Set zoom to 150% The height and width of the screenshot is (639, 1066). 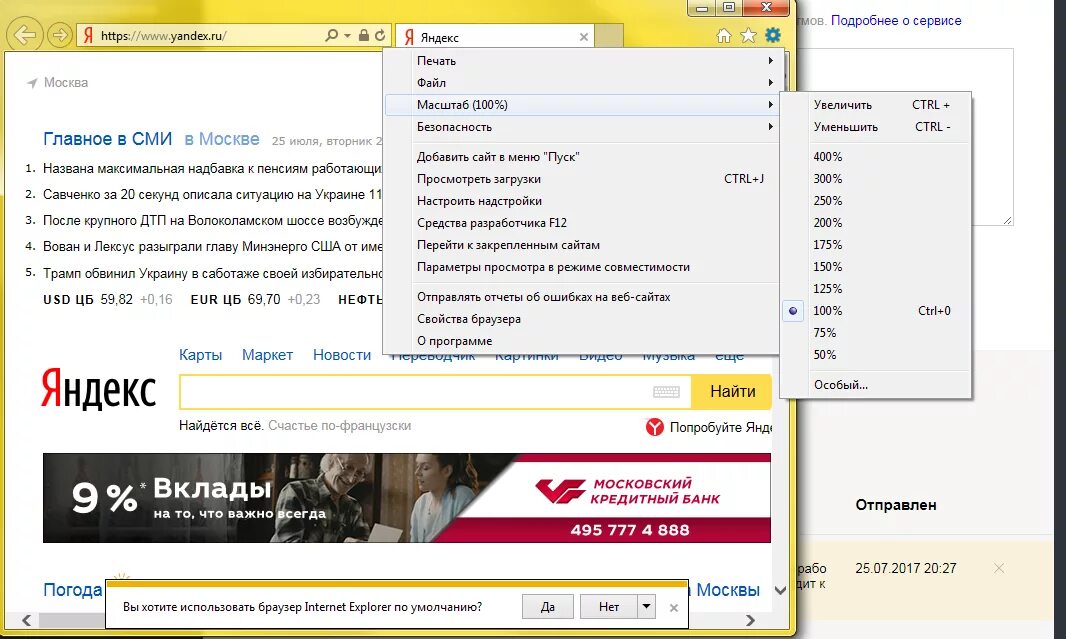[x=876, y=266]
